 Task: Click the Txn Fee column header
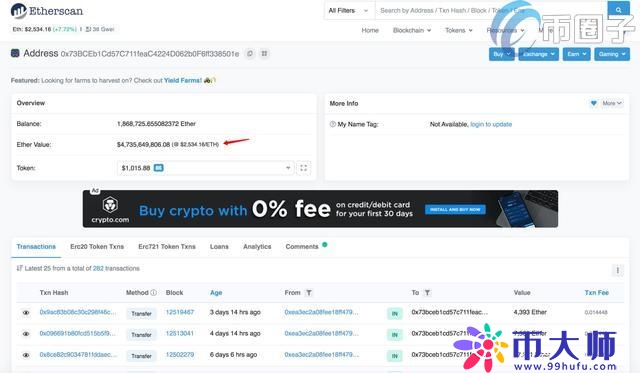596,293
